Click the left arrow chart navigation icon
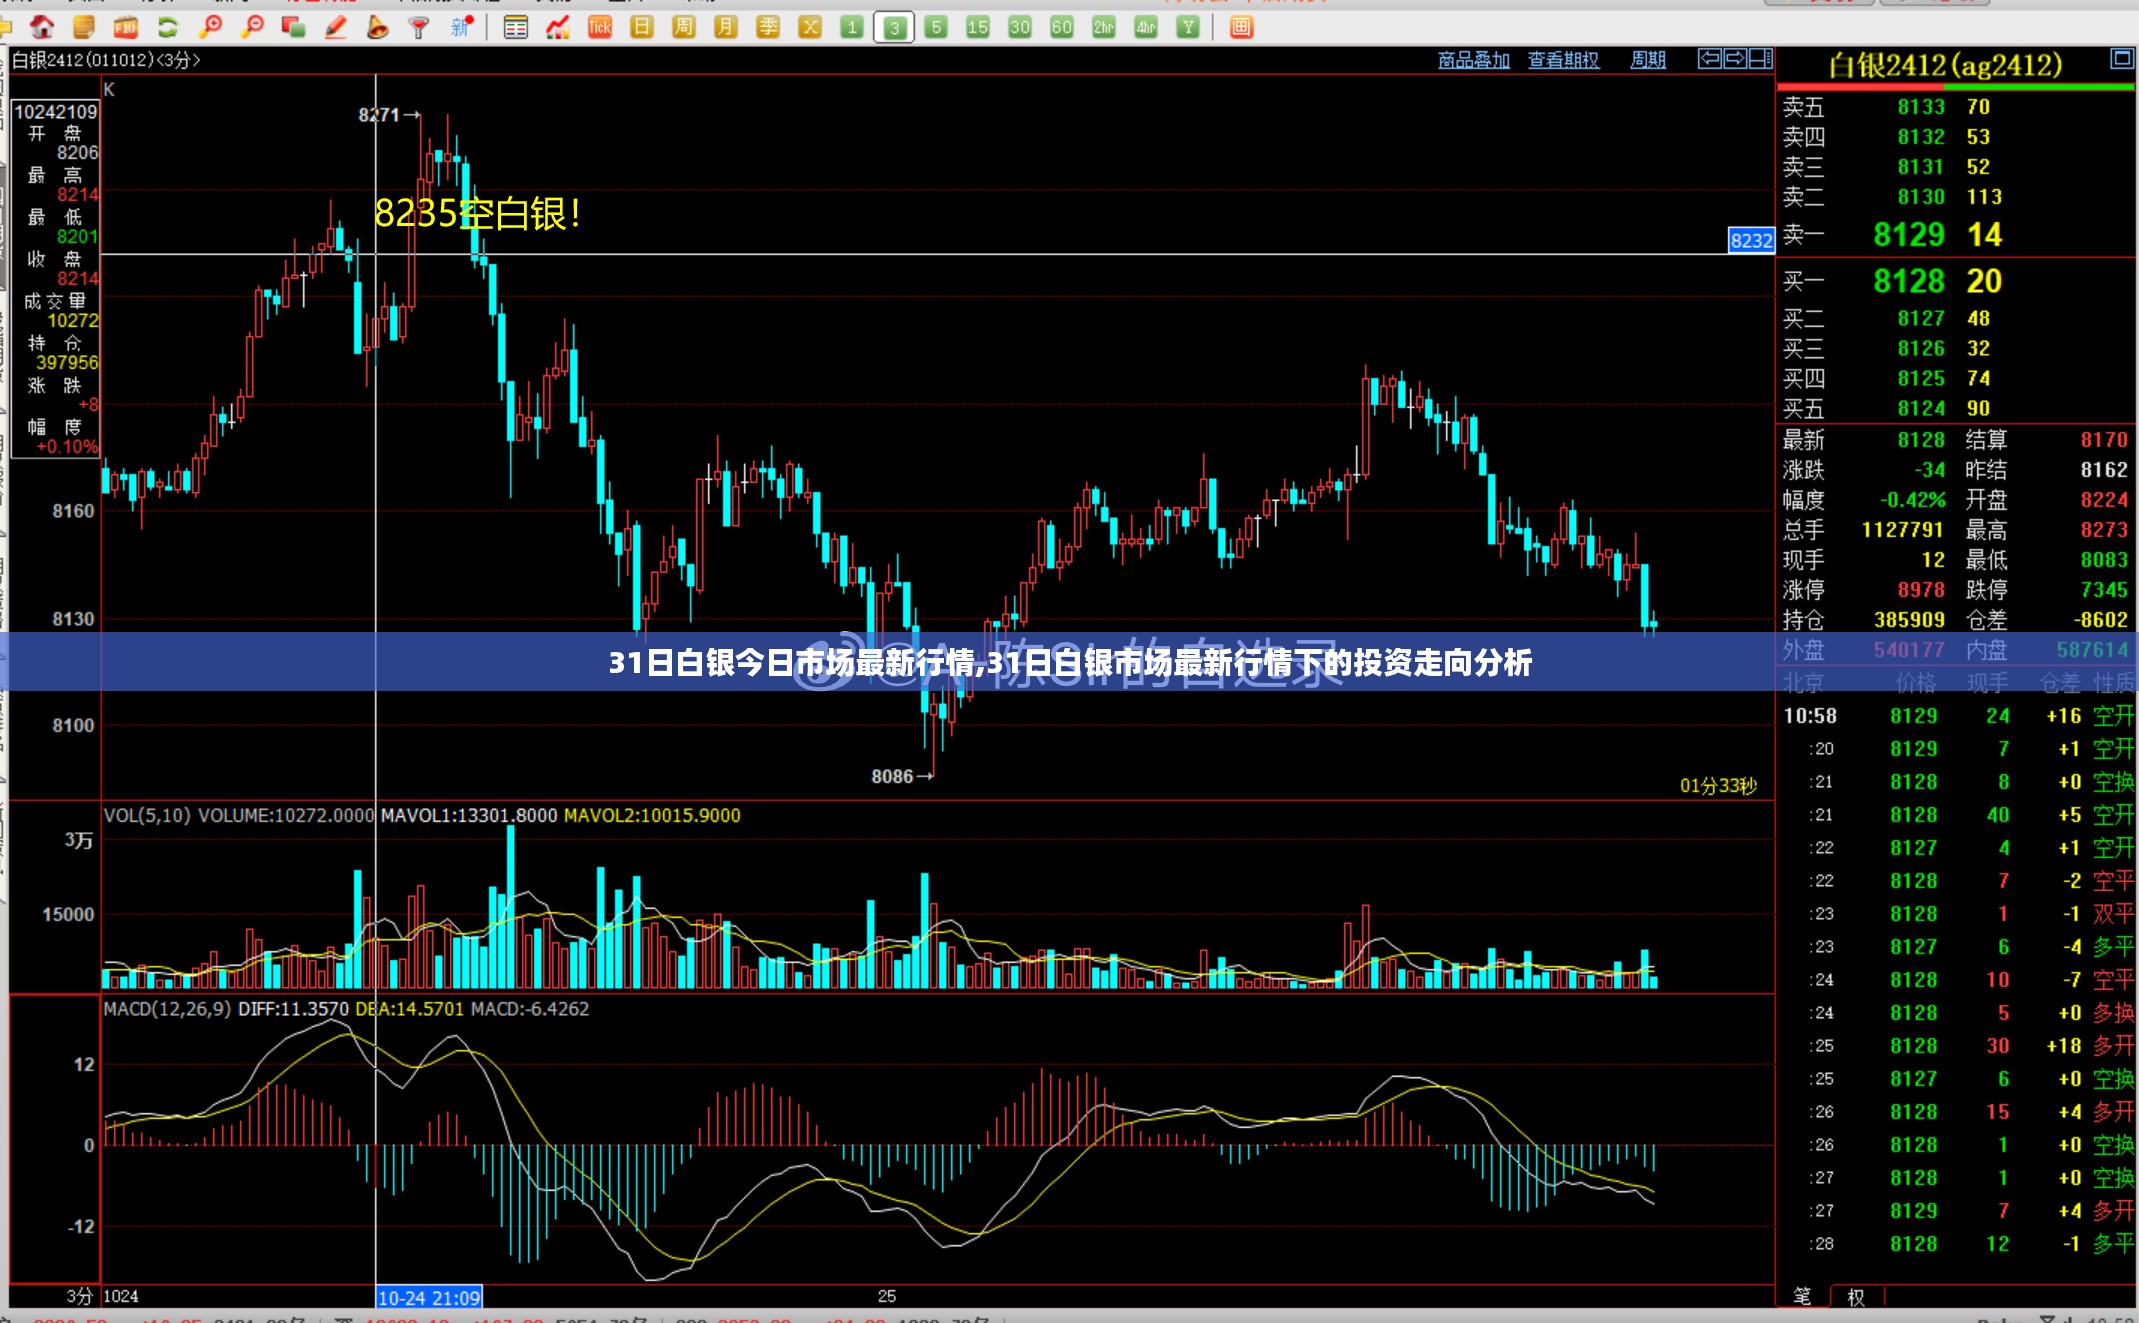Screen dimensions: 2139x1323 (1710, 59)
